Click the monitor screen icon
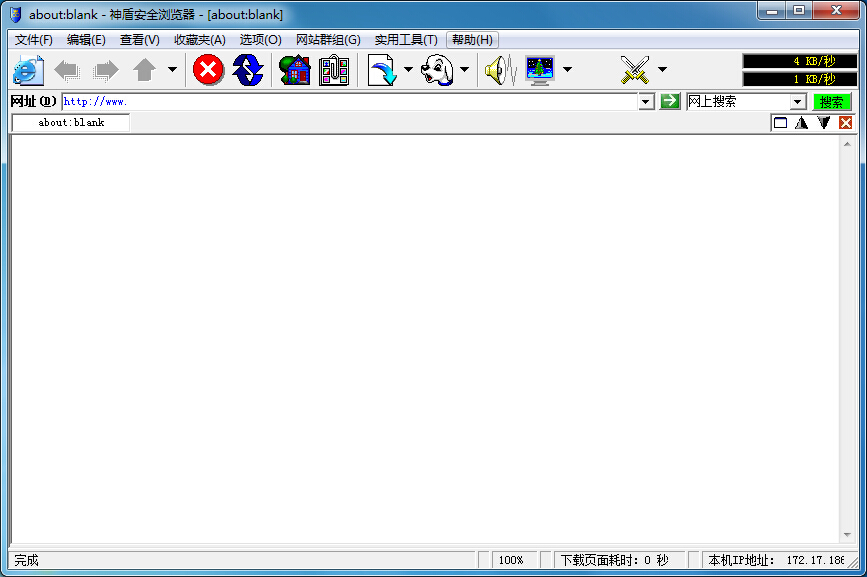The width and height of the screenshot is (867, 577). click(540, 70)
